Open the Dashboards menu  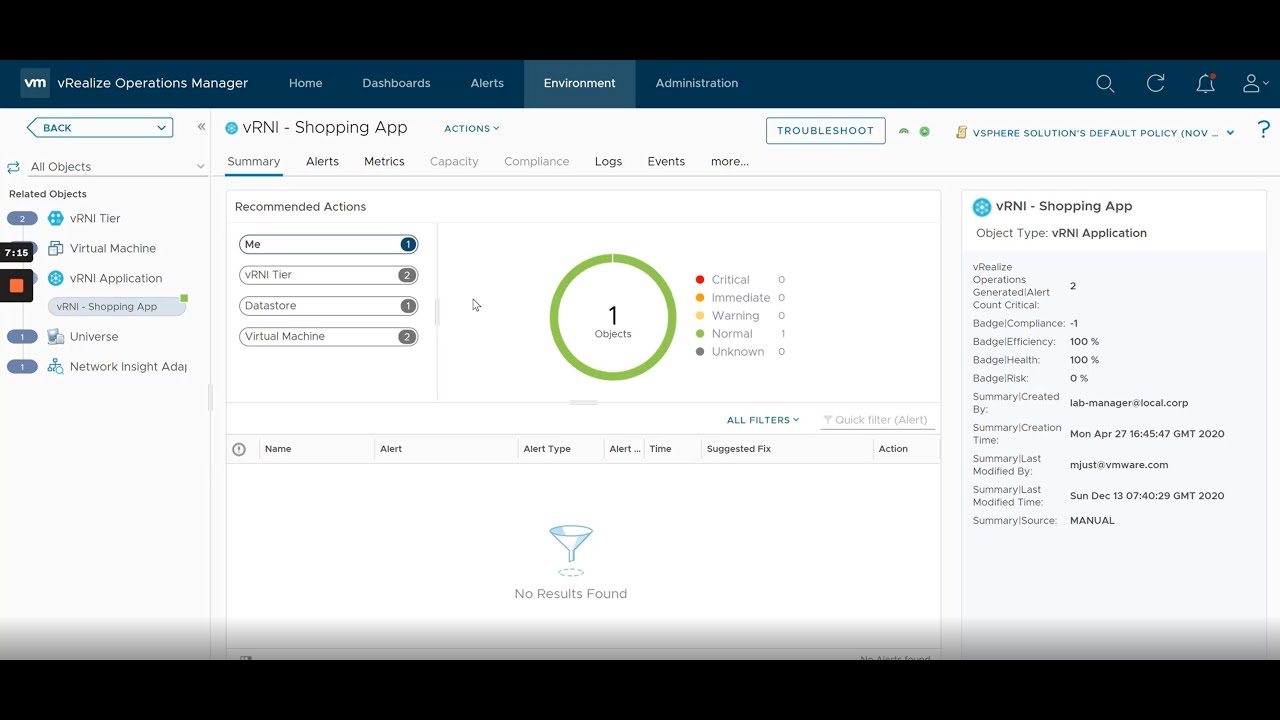point(396,83)
